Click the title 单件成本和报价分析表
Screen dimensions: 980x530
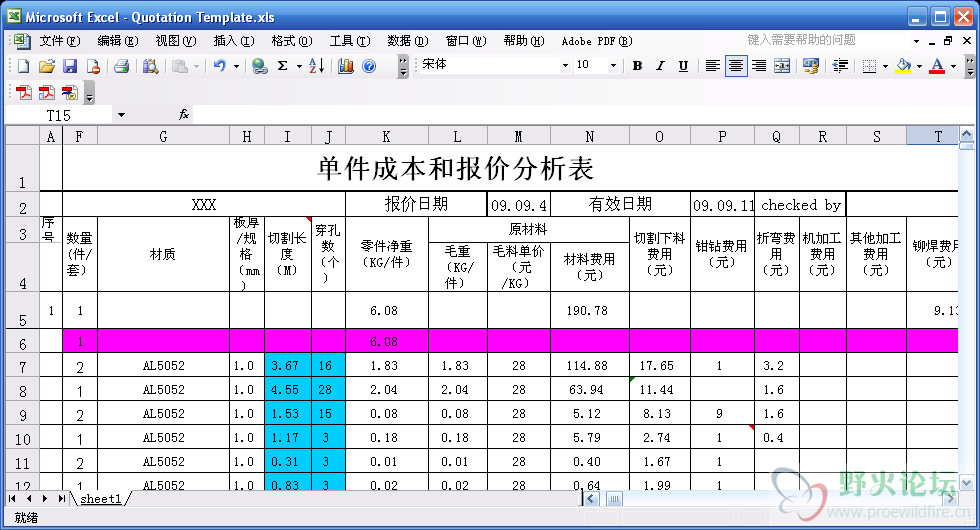[456, 169]
